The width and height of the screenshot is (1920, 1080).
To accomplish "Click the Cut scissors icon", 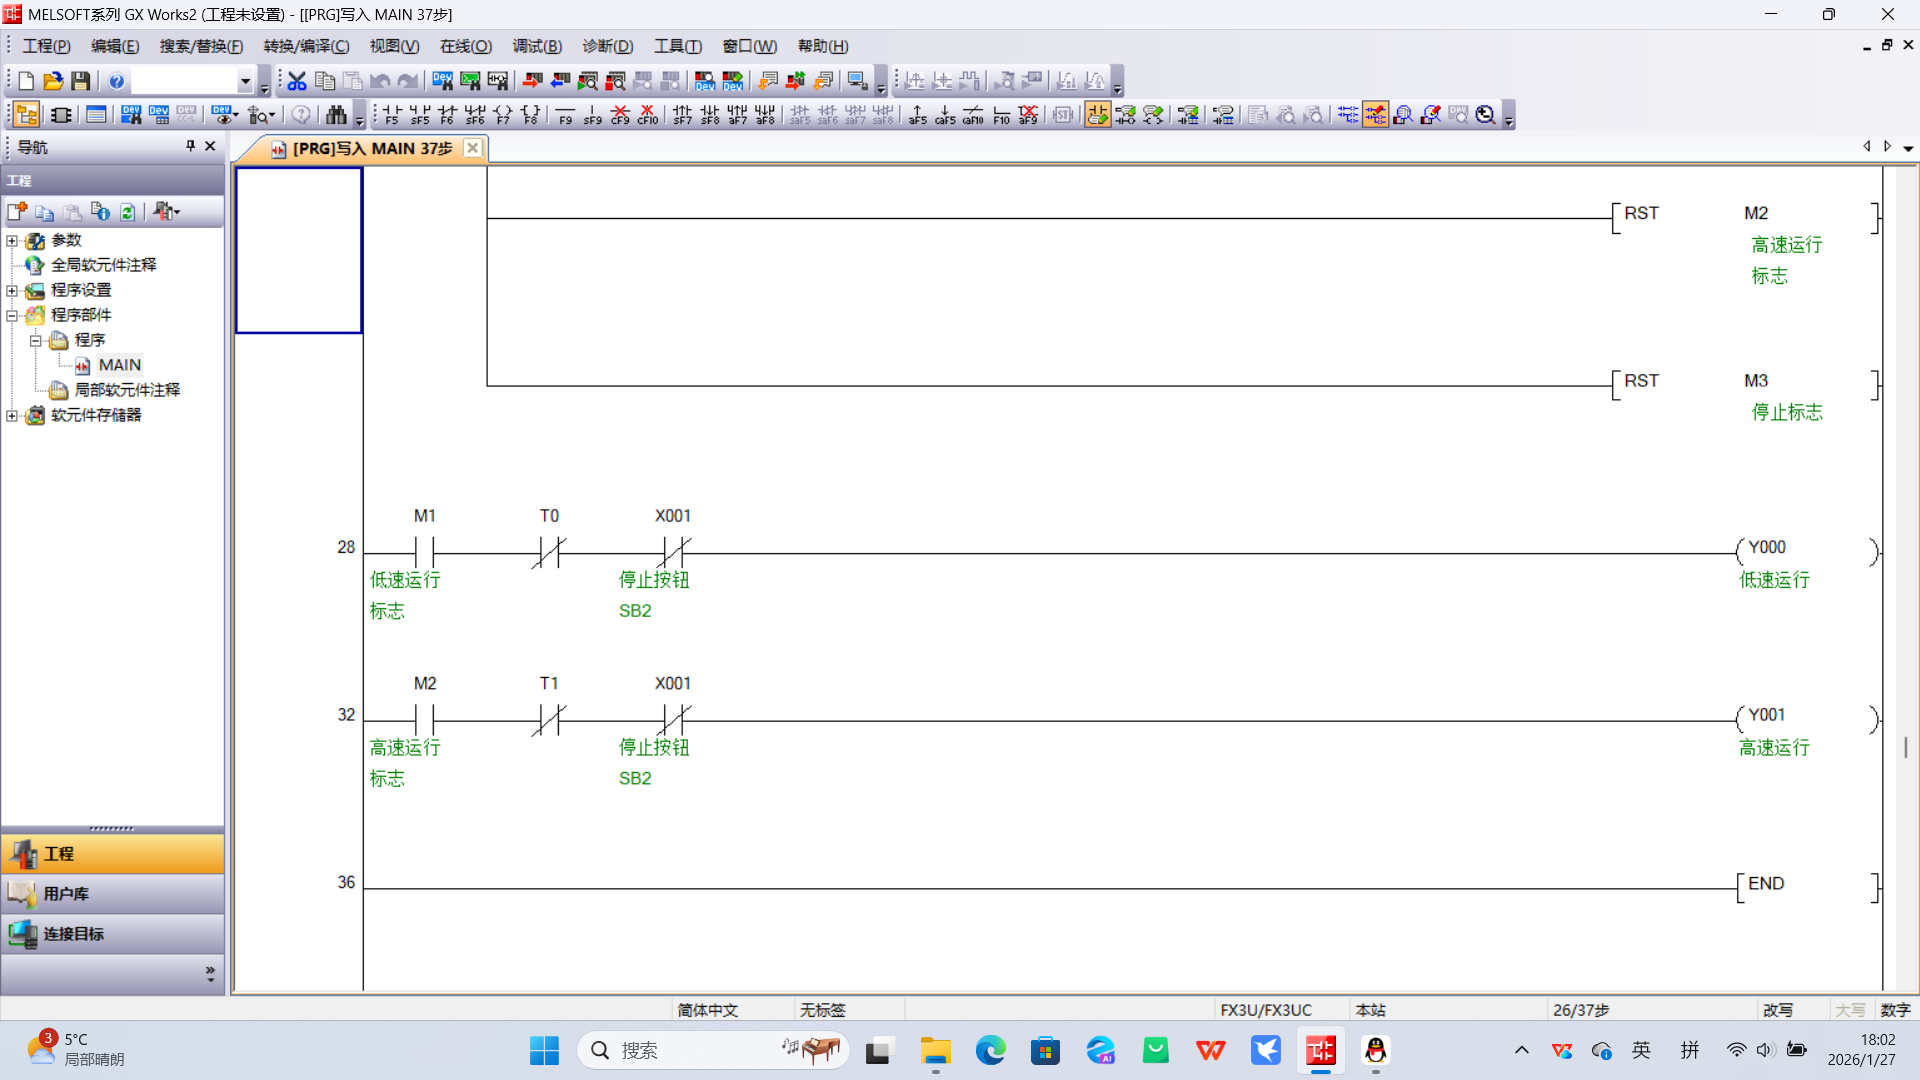I will (x=297, y=81).
